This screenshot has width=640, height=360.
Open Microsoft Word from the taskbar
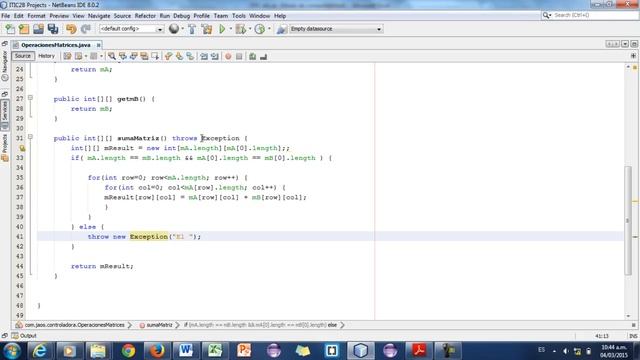click(x=186, y=351)
